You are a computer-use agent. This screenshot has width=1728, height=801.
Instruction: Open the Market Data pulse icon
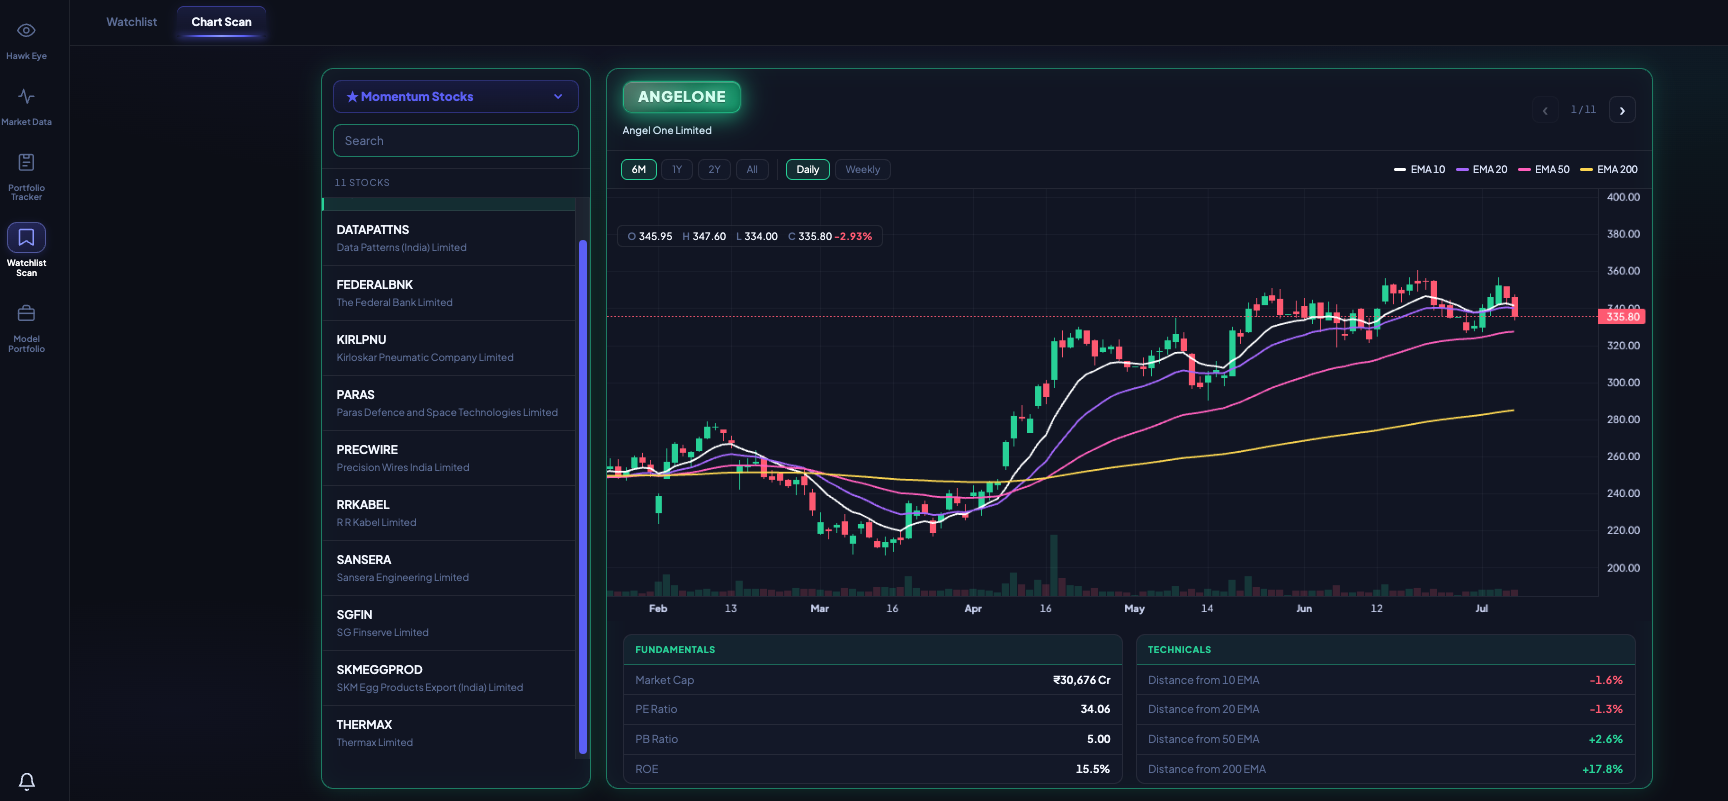click(x=26, y=97)
